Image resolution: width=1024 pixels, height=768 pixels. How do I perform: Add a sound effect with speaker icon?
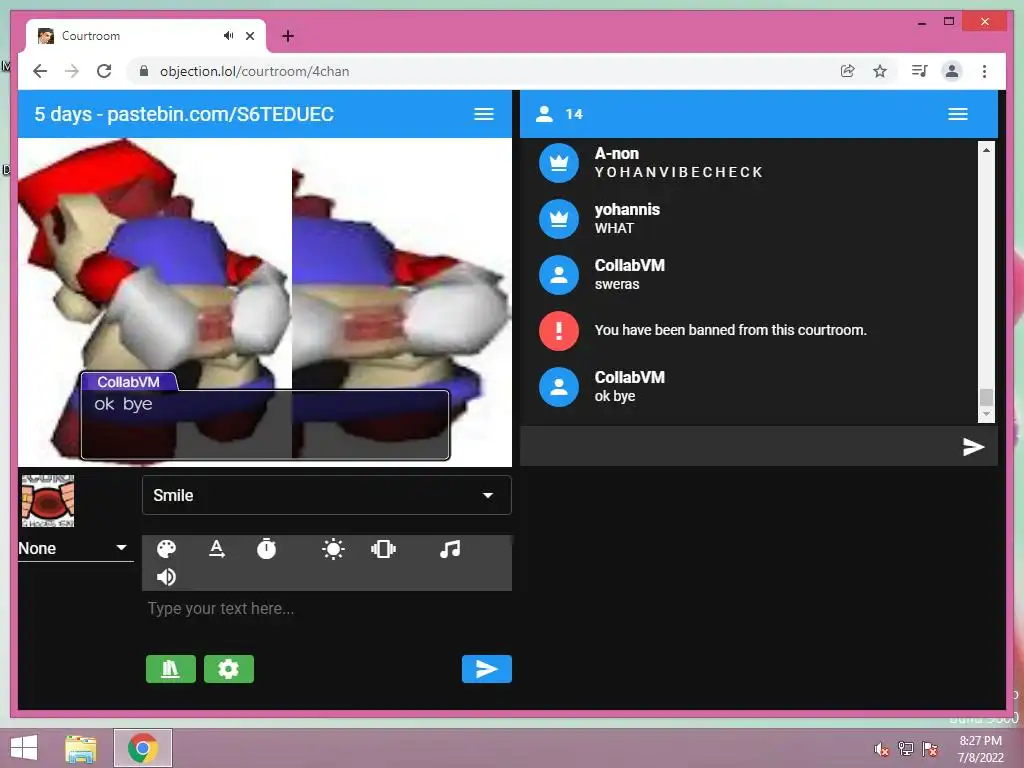point(167,577)
